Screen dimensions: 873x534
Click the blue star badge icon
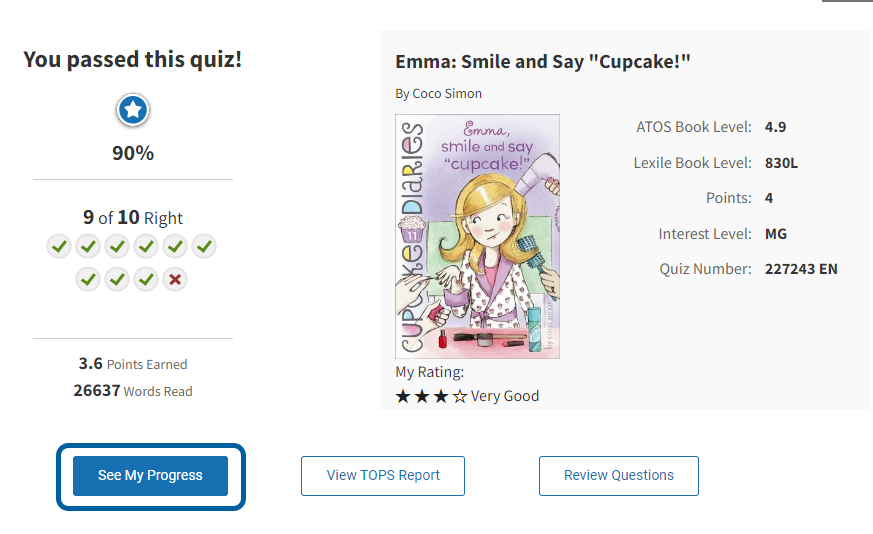tap(133, 111)
